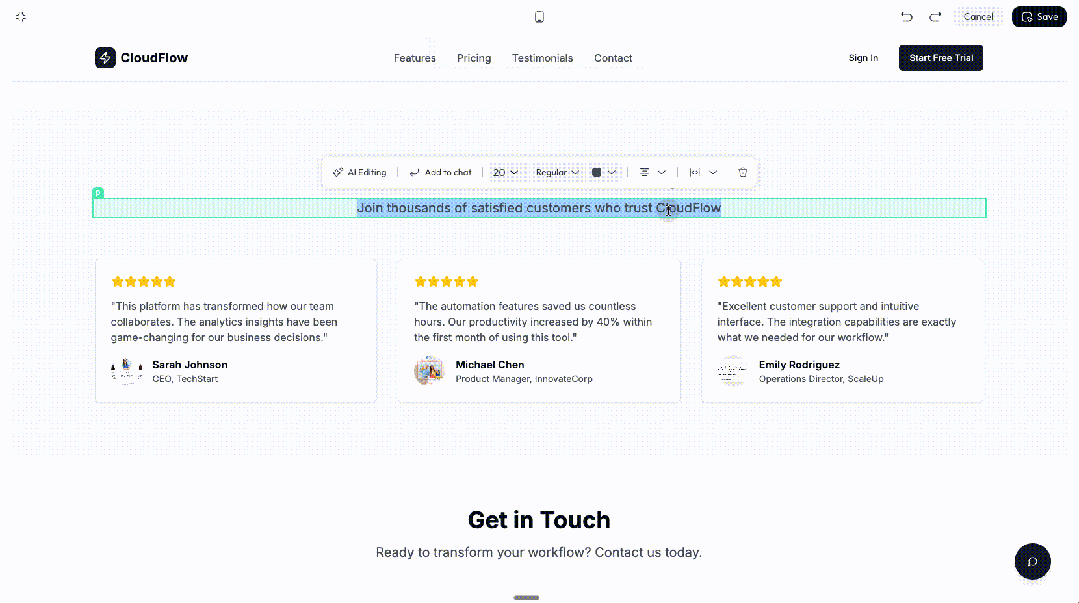The width and height of the screenshot is (1079, 603).
Task: Redo the last edit
Action: [x=934, y=17]
